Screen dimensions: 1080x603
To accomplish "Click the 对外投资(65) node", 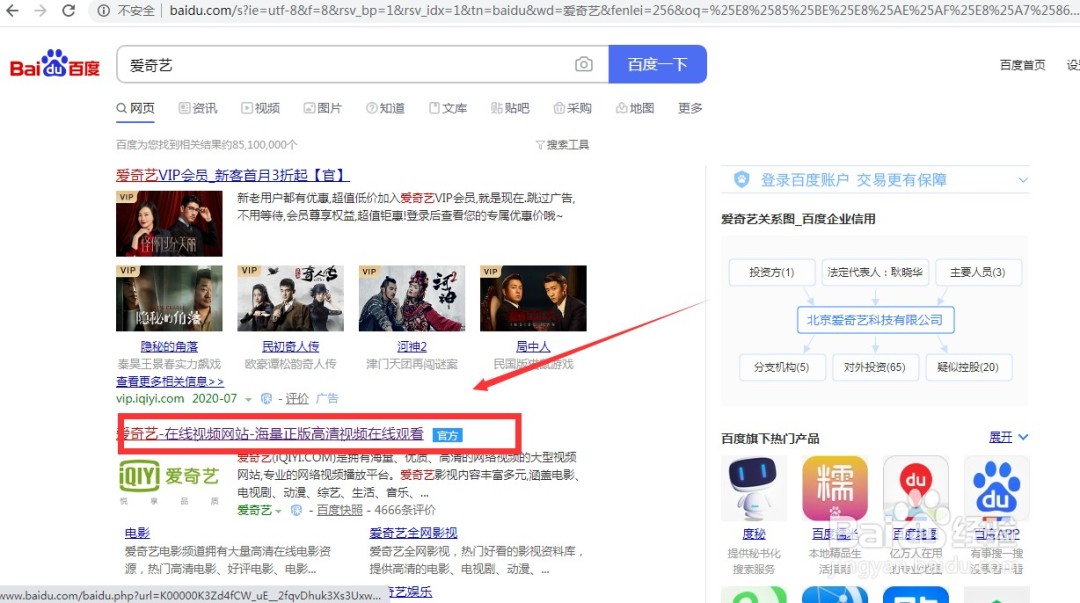I will tap(875, 367).
